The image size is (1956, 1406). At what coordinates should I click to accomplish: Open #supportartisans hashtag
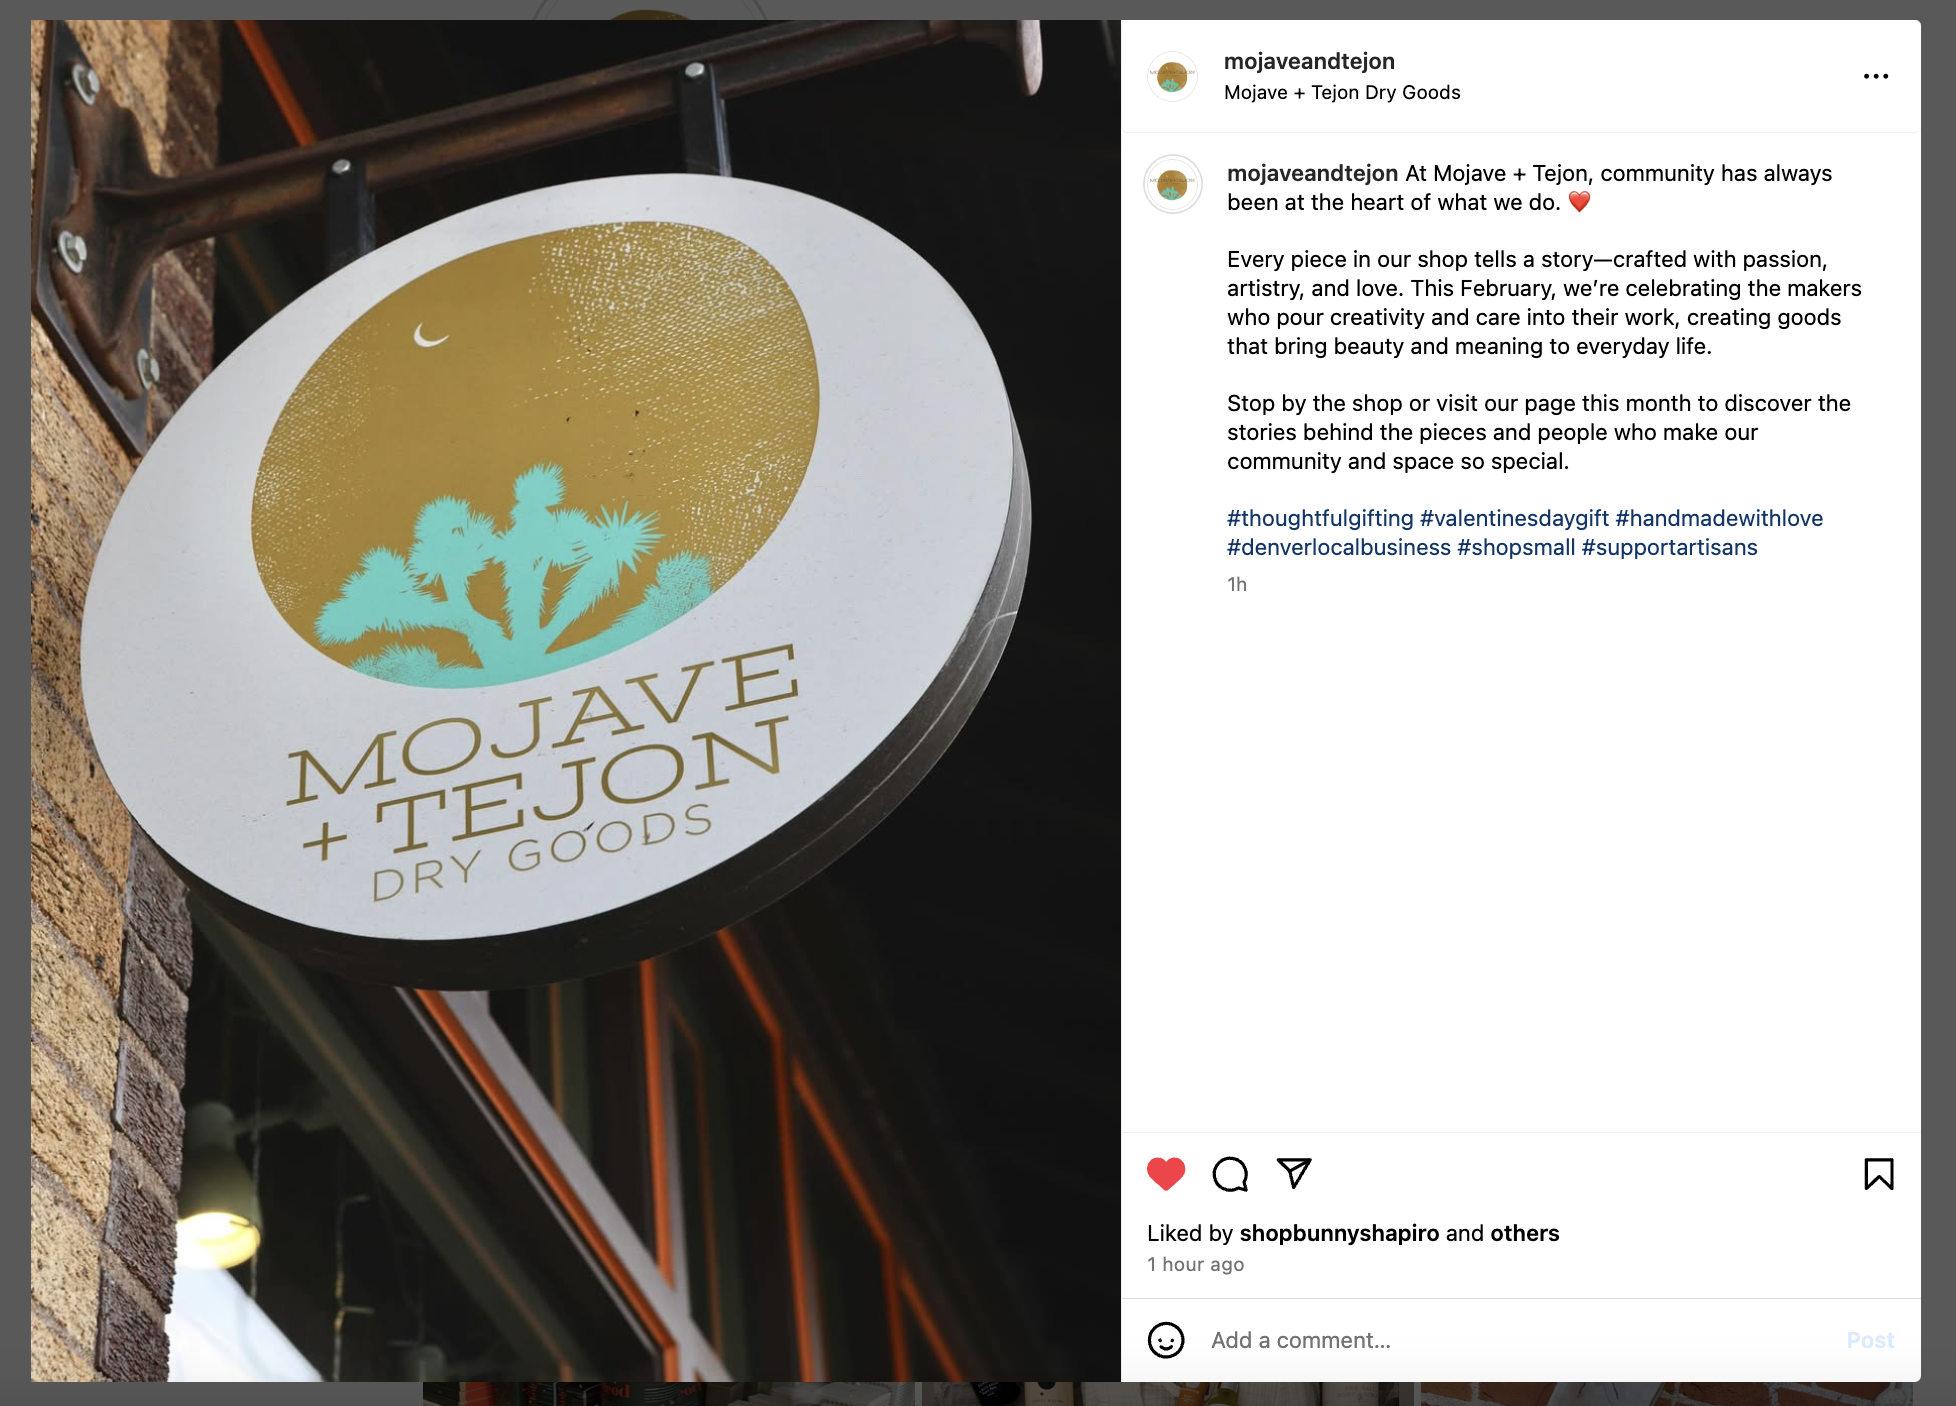1669,547
